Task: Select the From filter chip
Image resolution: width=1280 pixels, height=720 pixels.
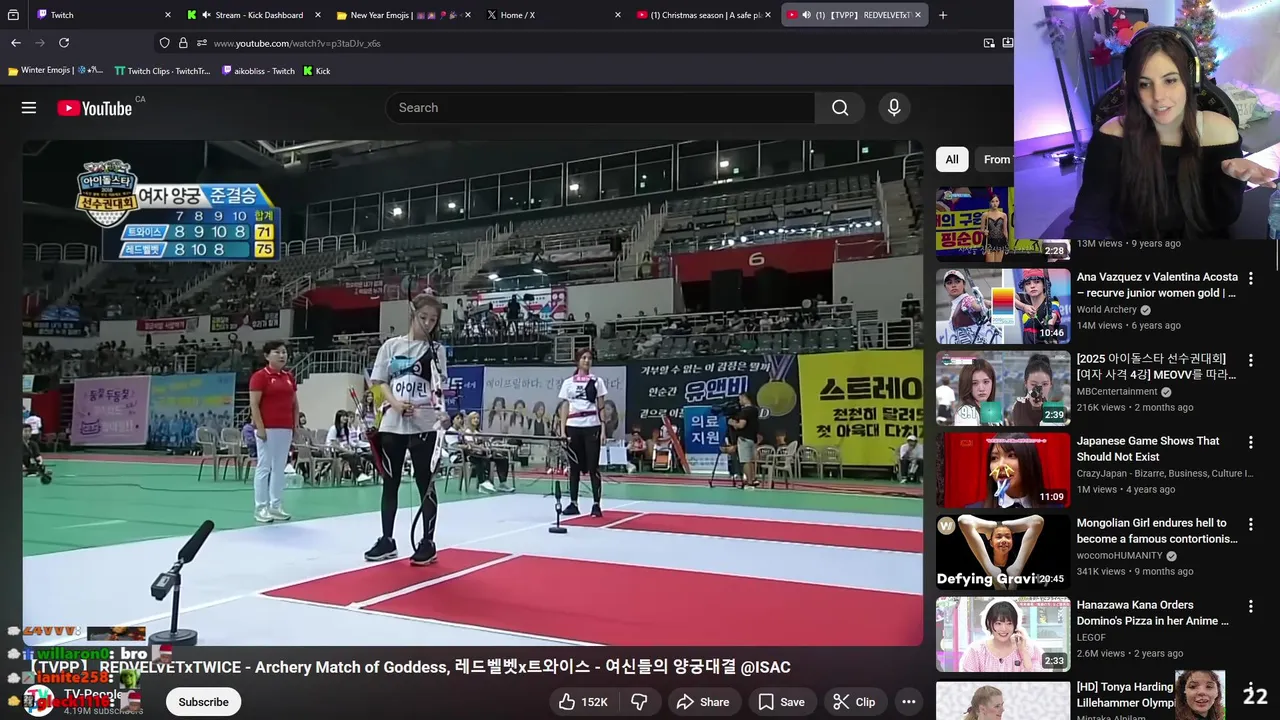Action: 995,159
